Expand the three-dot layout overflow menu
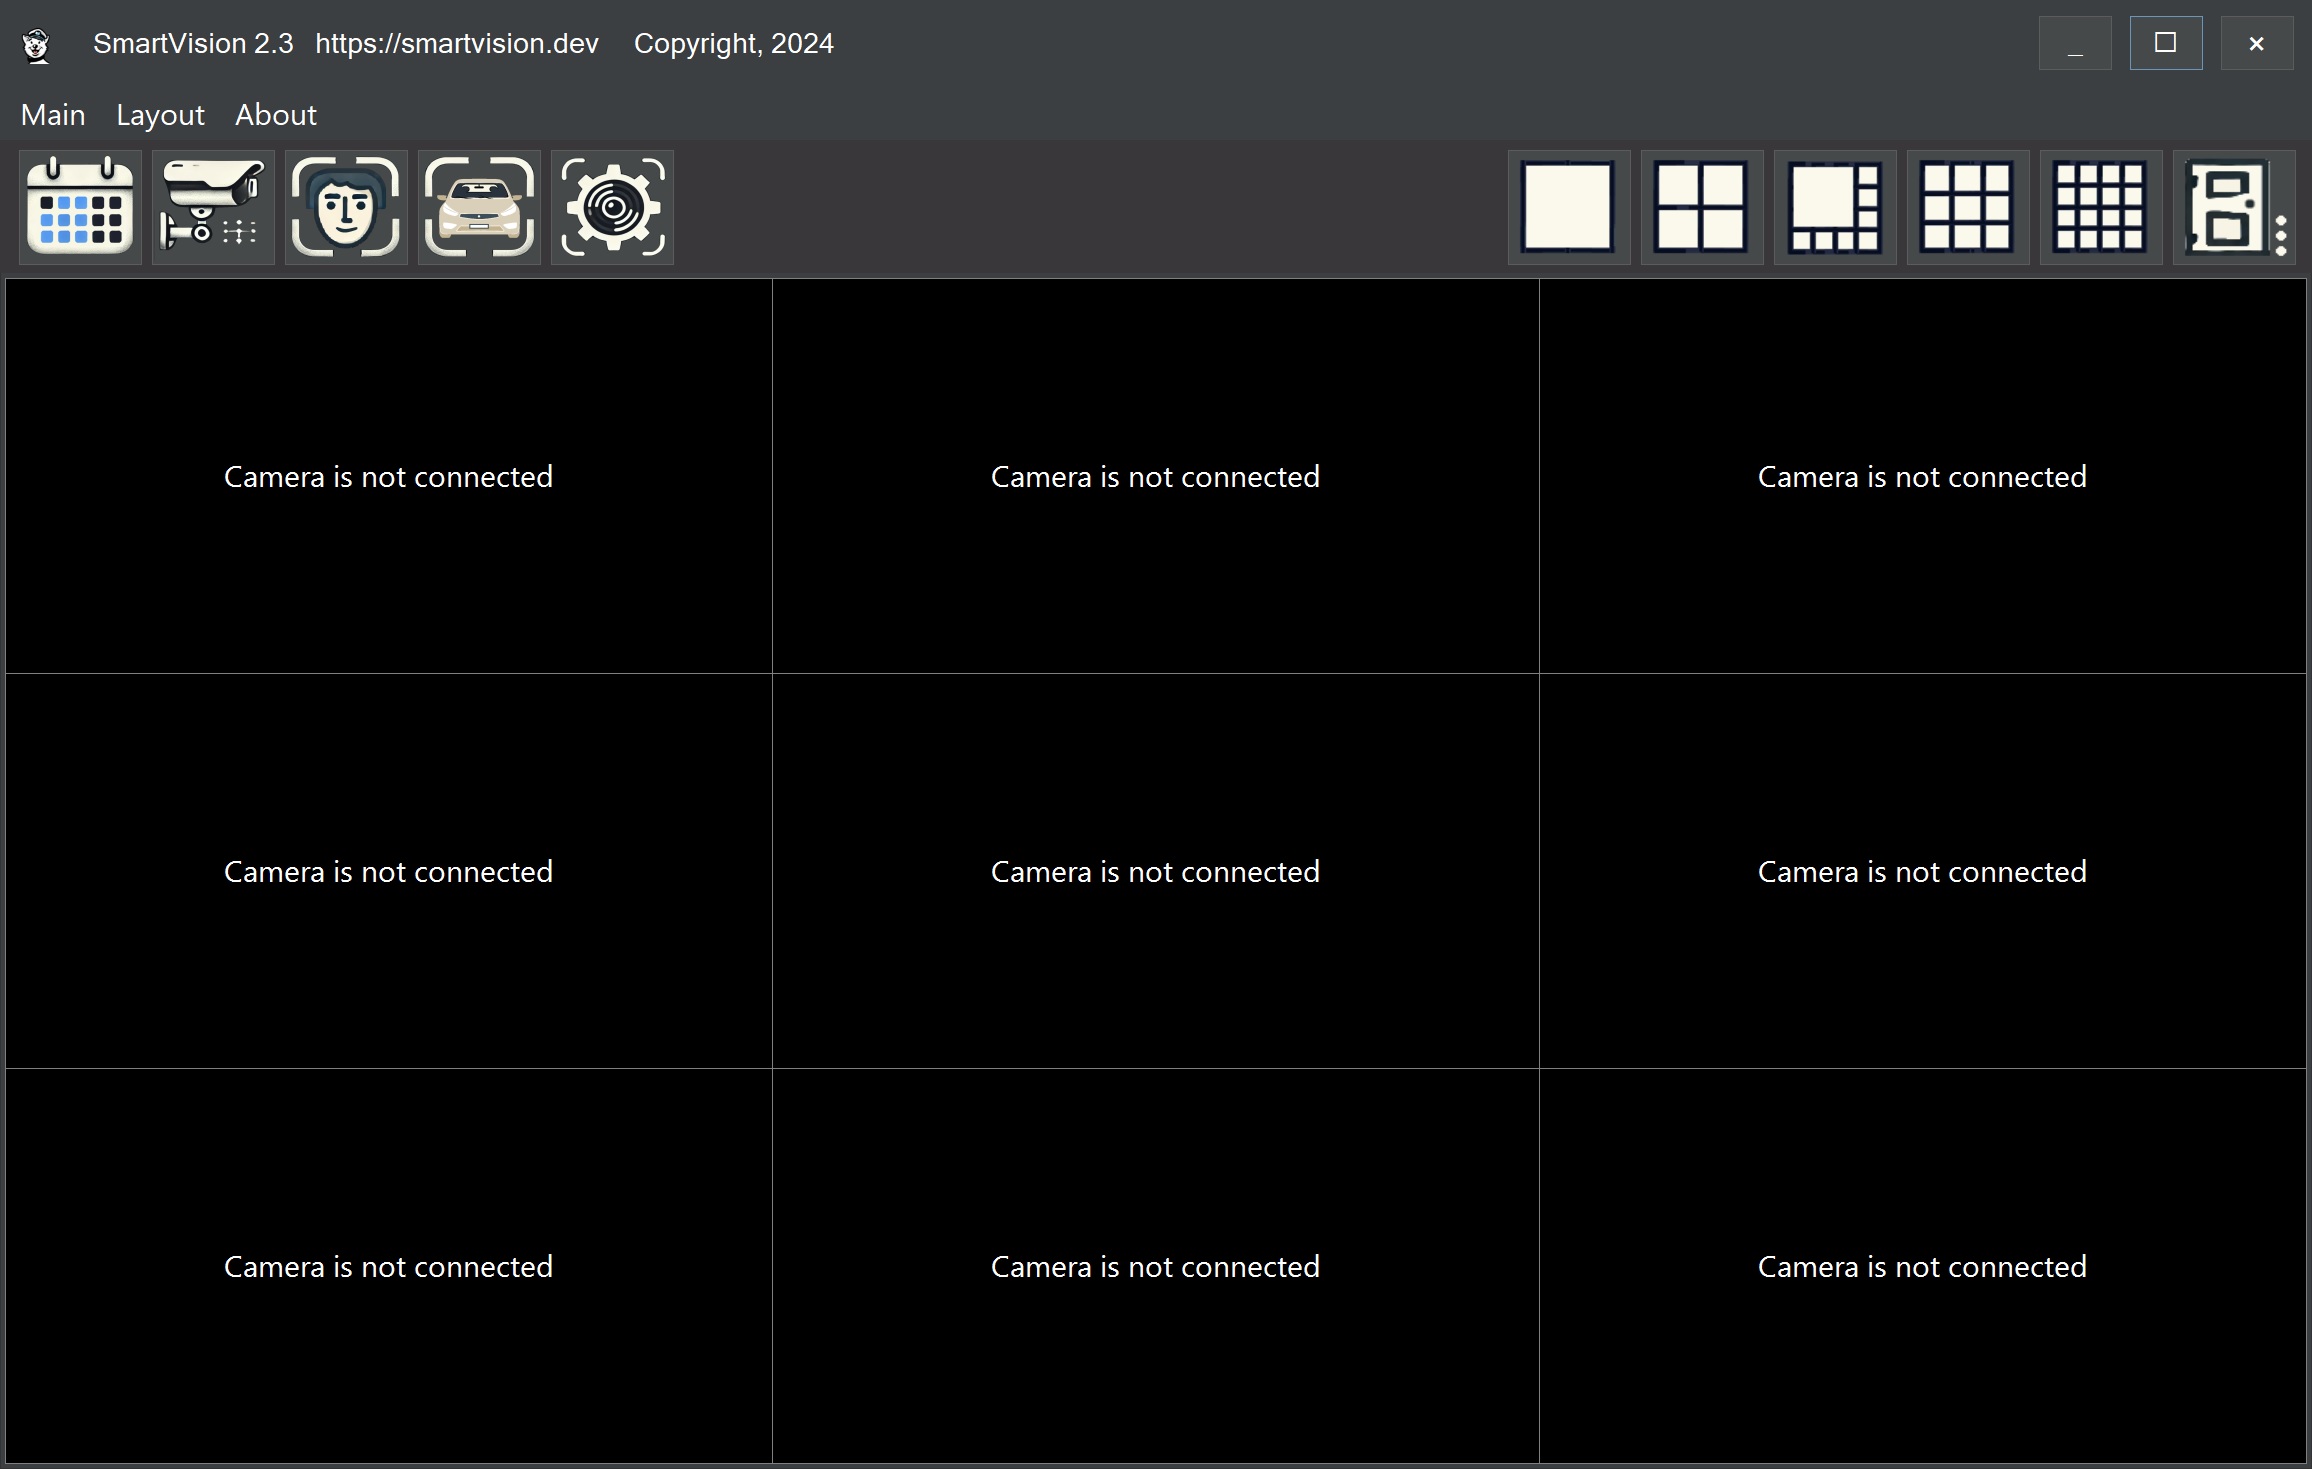Screen dimensions: 2312x1469 (x=2281, y=236)
